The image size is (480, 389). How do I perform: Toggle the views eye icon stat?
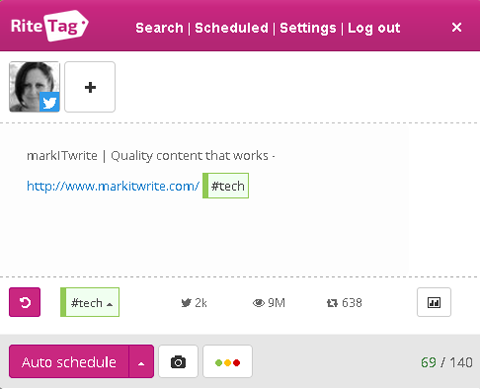259,303
